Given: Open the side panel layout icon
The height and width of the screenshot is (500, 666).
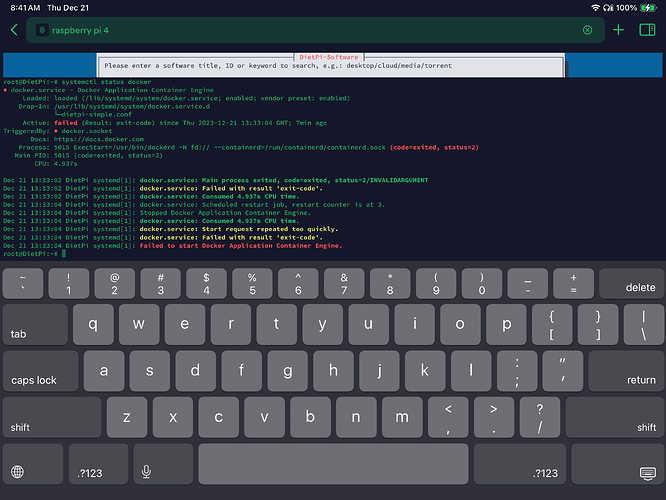Looking at the screenshot, I should [647, 30].
